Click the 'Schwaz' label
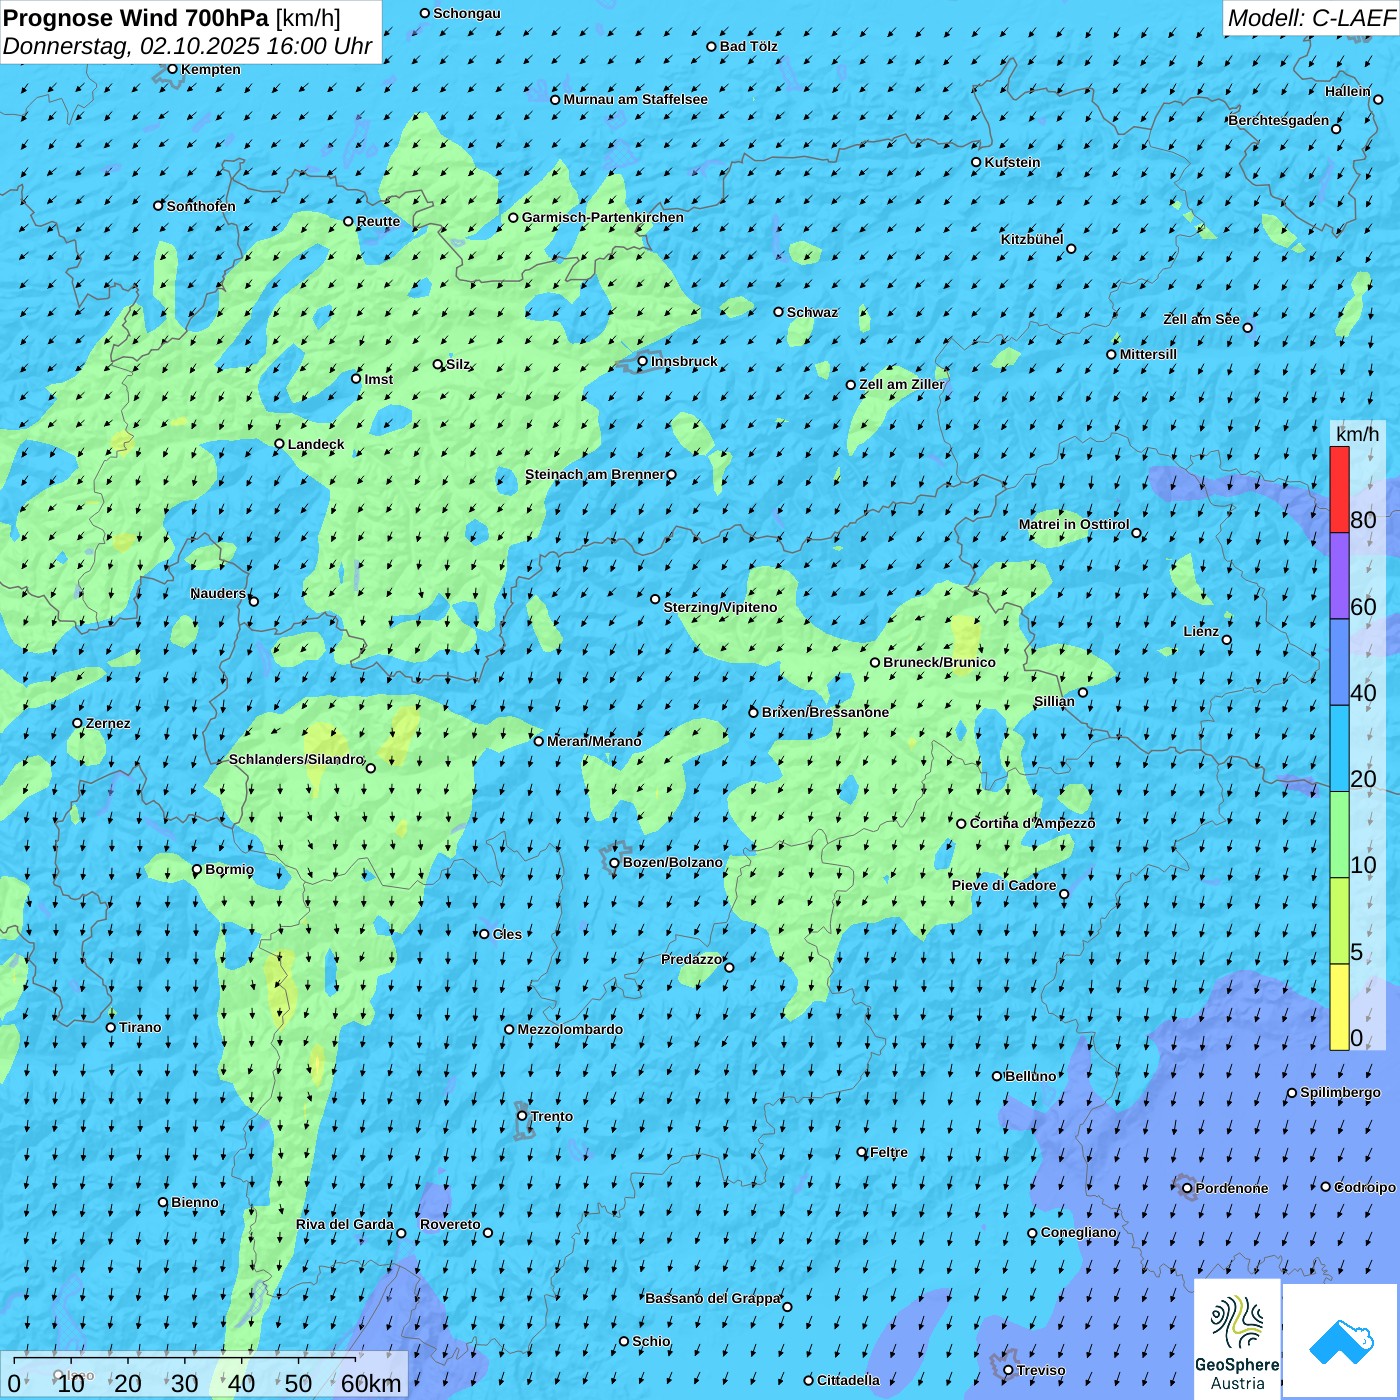Screen dimensions: 1400x1400 (812, 312)
